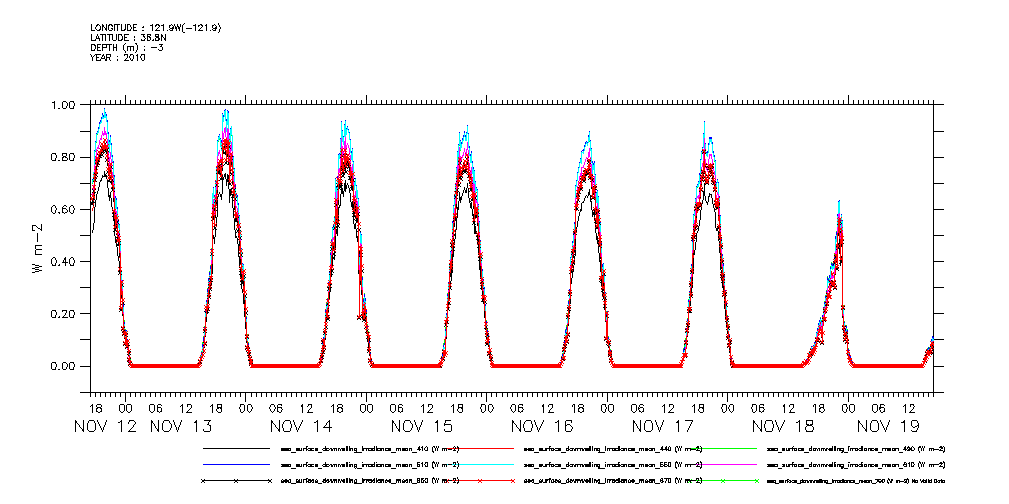Click the legend label beside the cyan line
Viewport: 1009px width, 504px height.
(613, 464)
